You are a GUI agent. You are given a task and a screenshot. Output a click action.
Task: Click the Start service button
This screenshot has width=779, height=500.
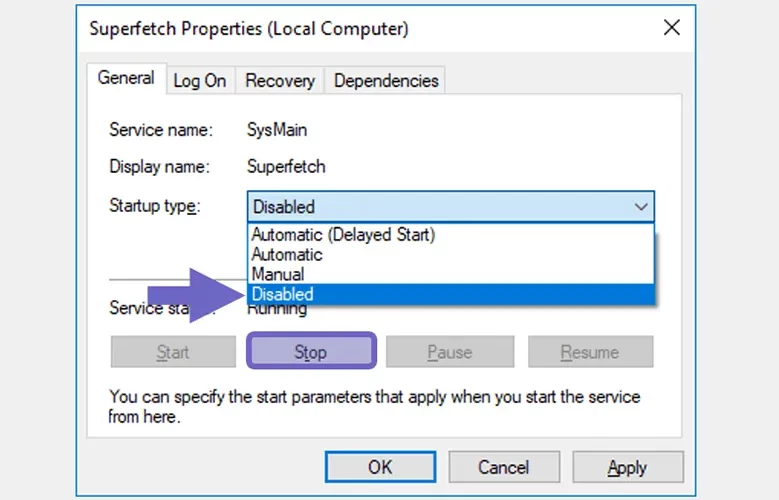(173, 352)
